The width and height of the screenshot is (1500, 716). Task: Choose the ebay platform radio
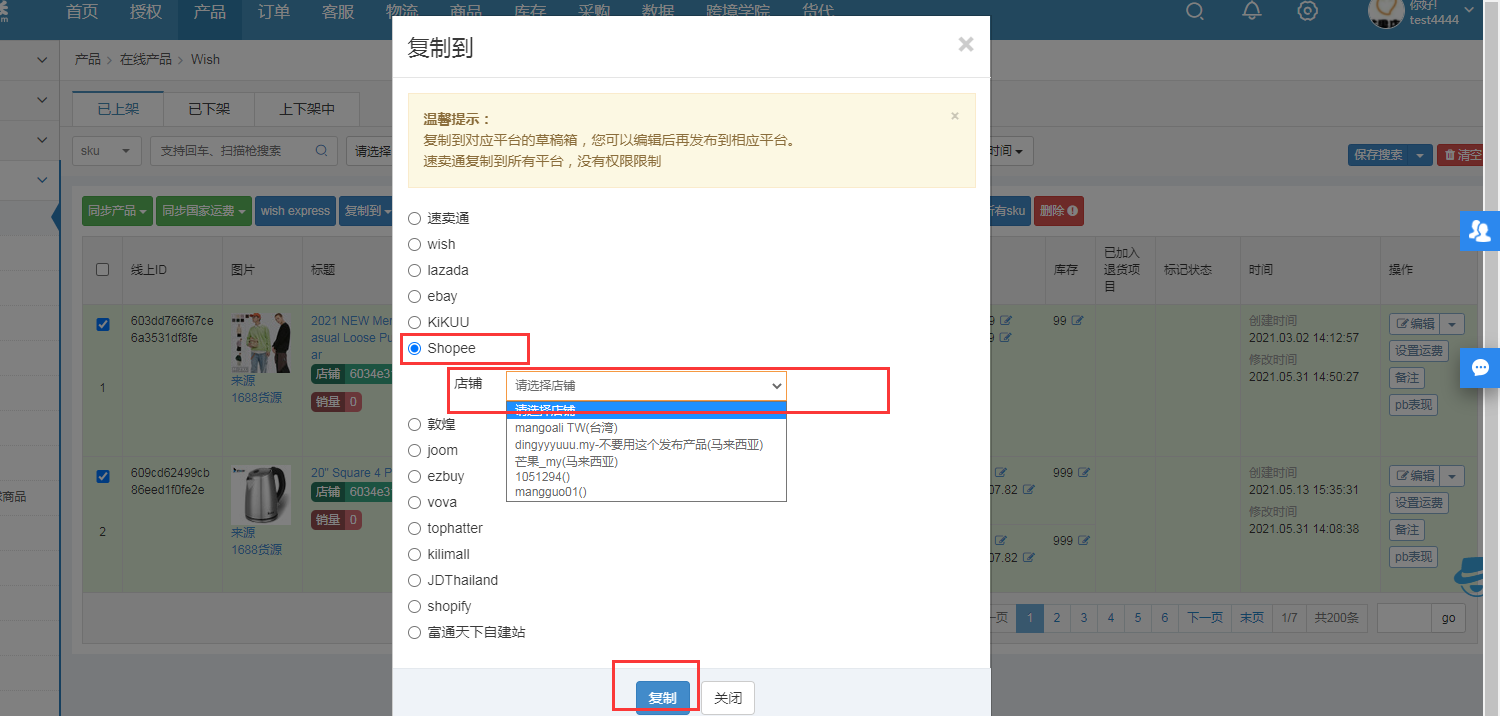415,296
